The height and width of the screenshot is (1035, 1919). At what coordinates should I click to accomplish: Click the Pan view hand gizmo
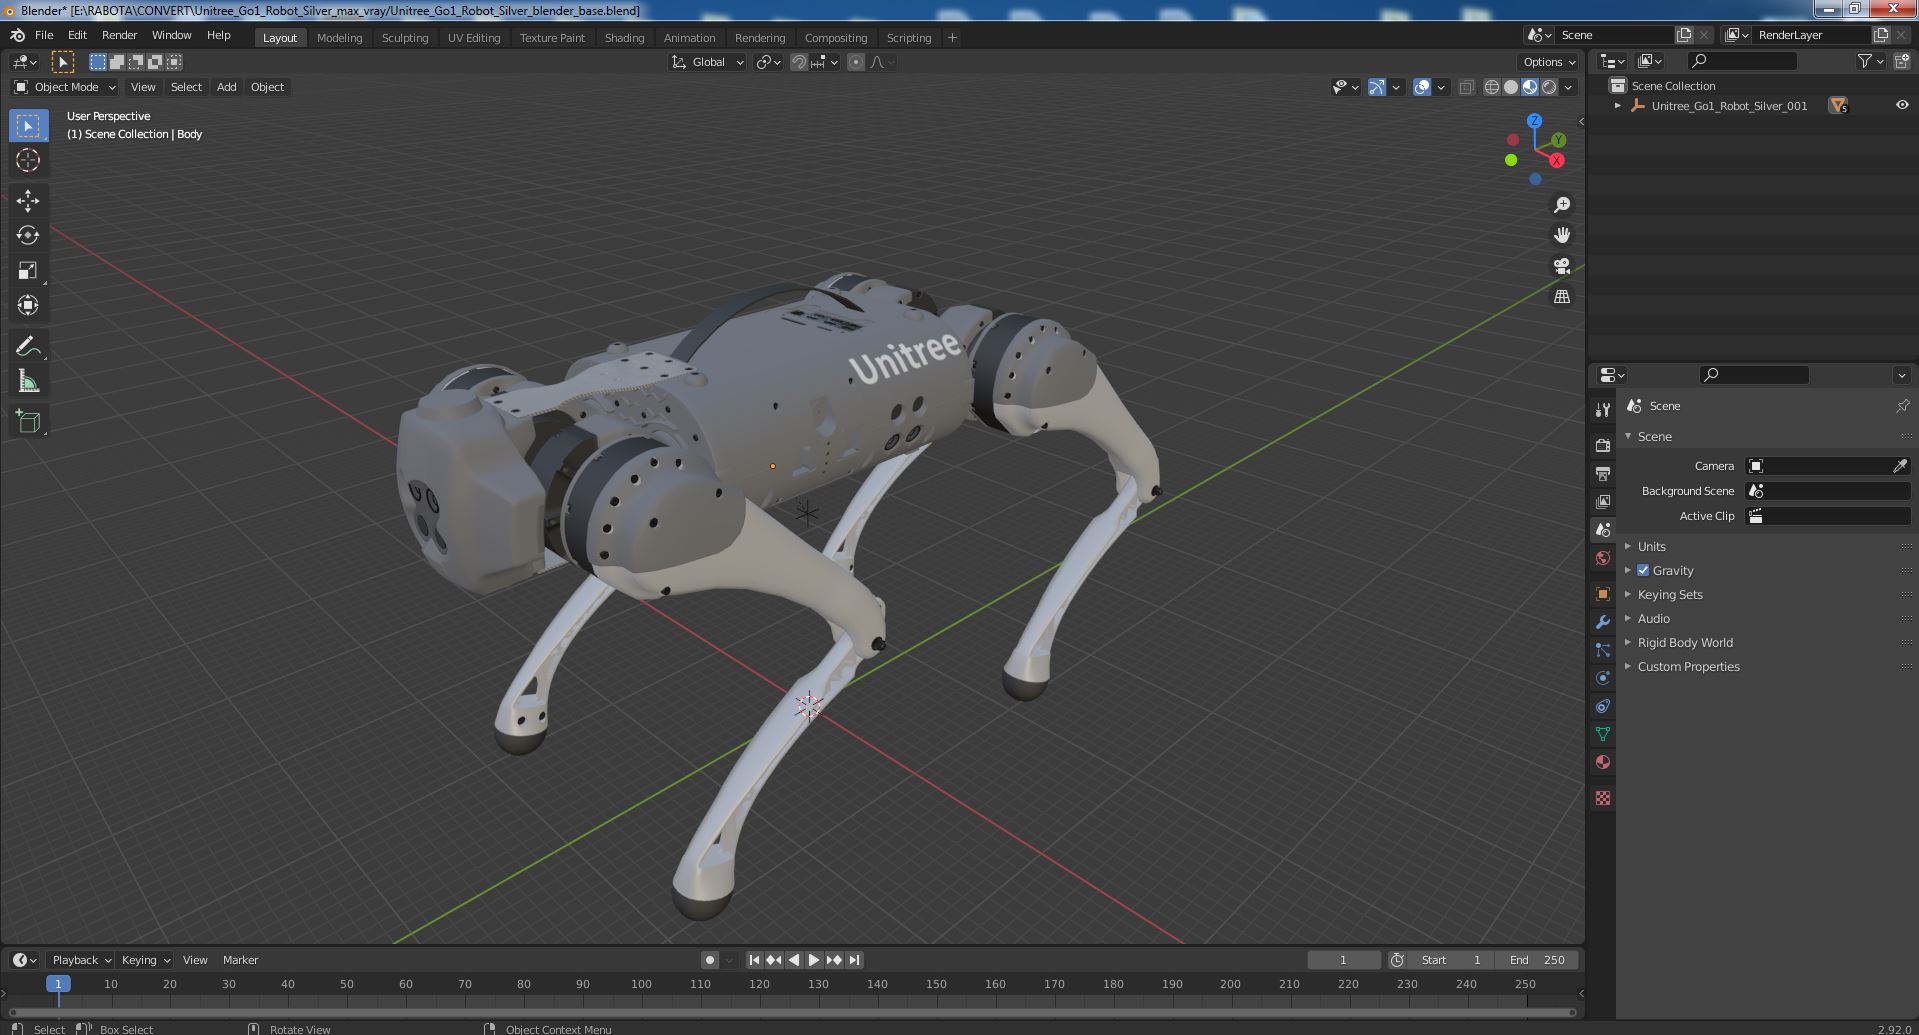pyautogui.click(x=1562, y=235)
